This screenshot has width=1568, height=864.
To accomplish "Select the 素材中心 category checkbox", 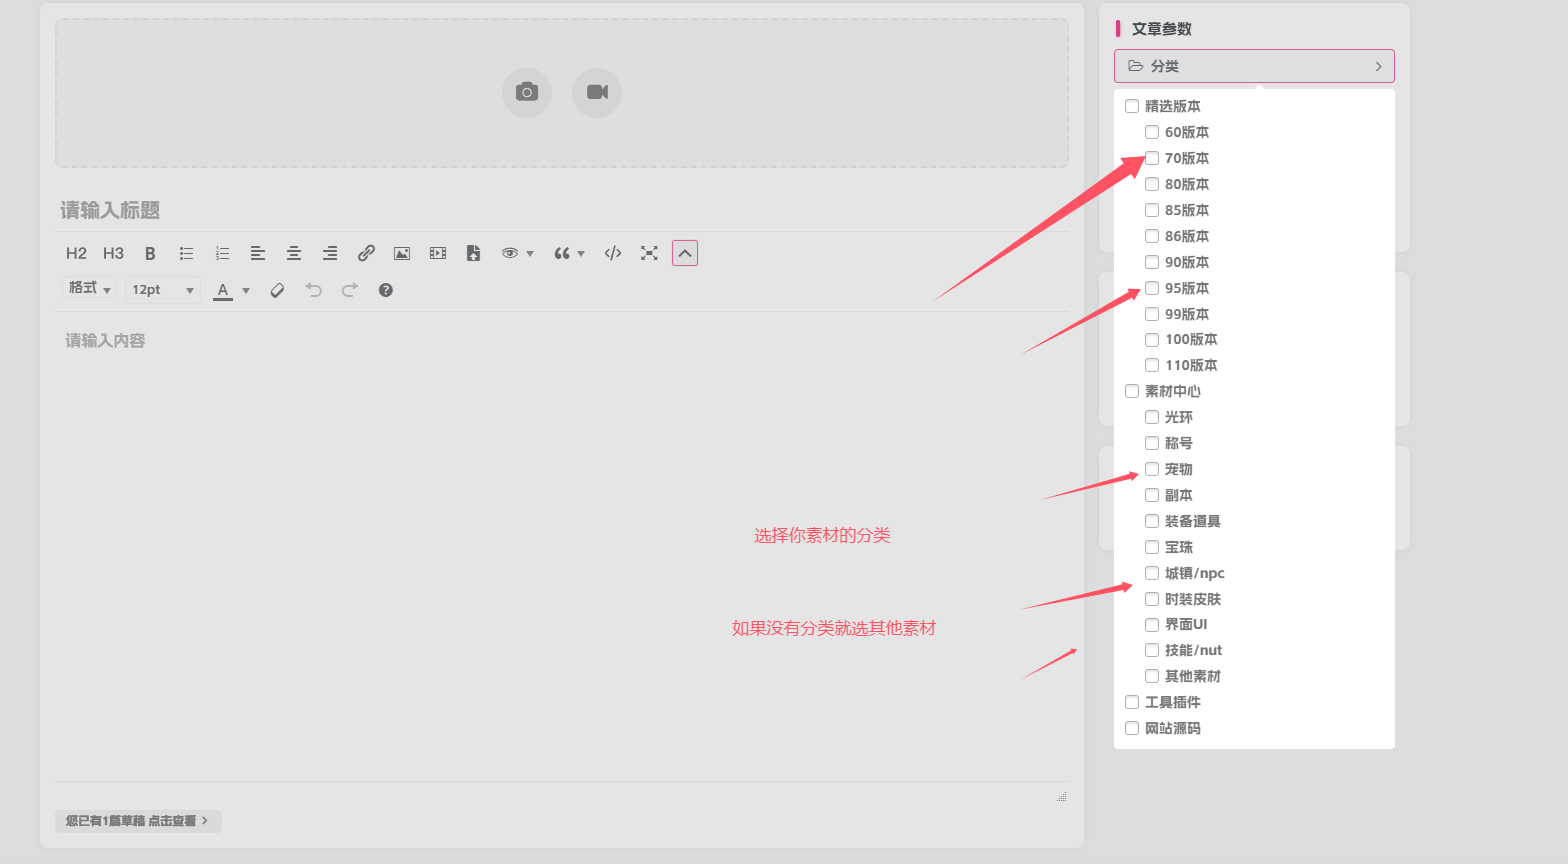I will coord(1132,391).
